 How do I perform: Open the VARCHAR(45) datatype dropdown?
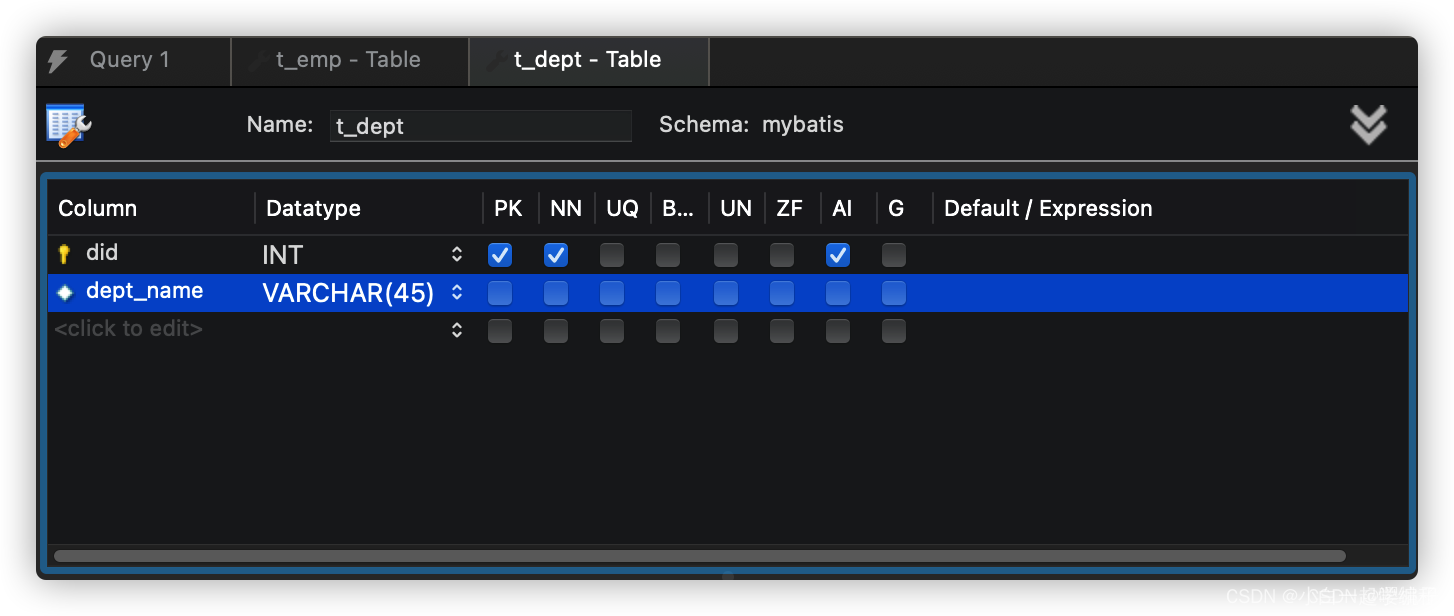coord(457,293)
